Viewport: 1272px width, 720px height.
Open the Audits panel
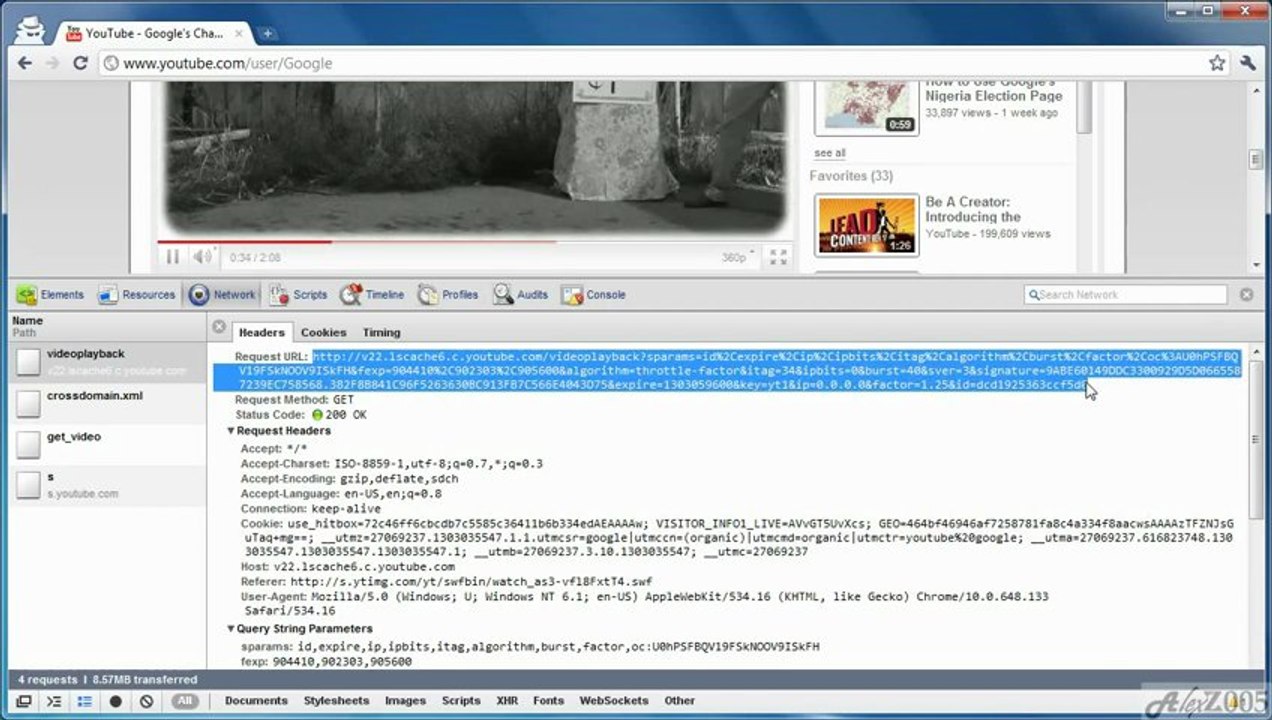point(520,295)
